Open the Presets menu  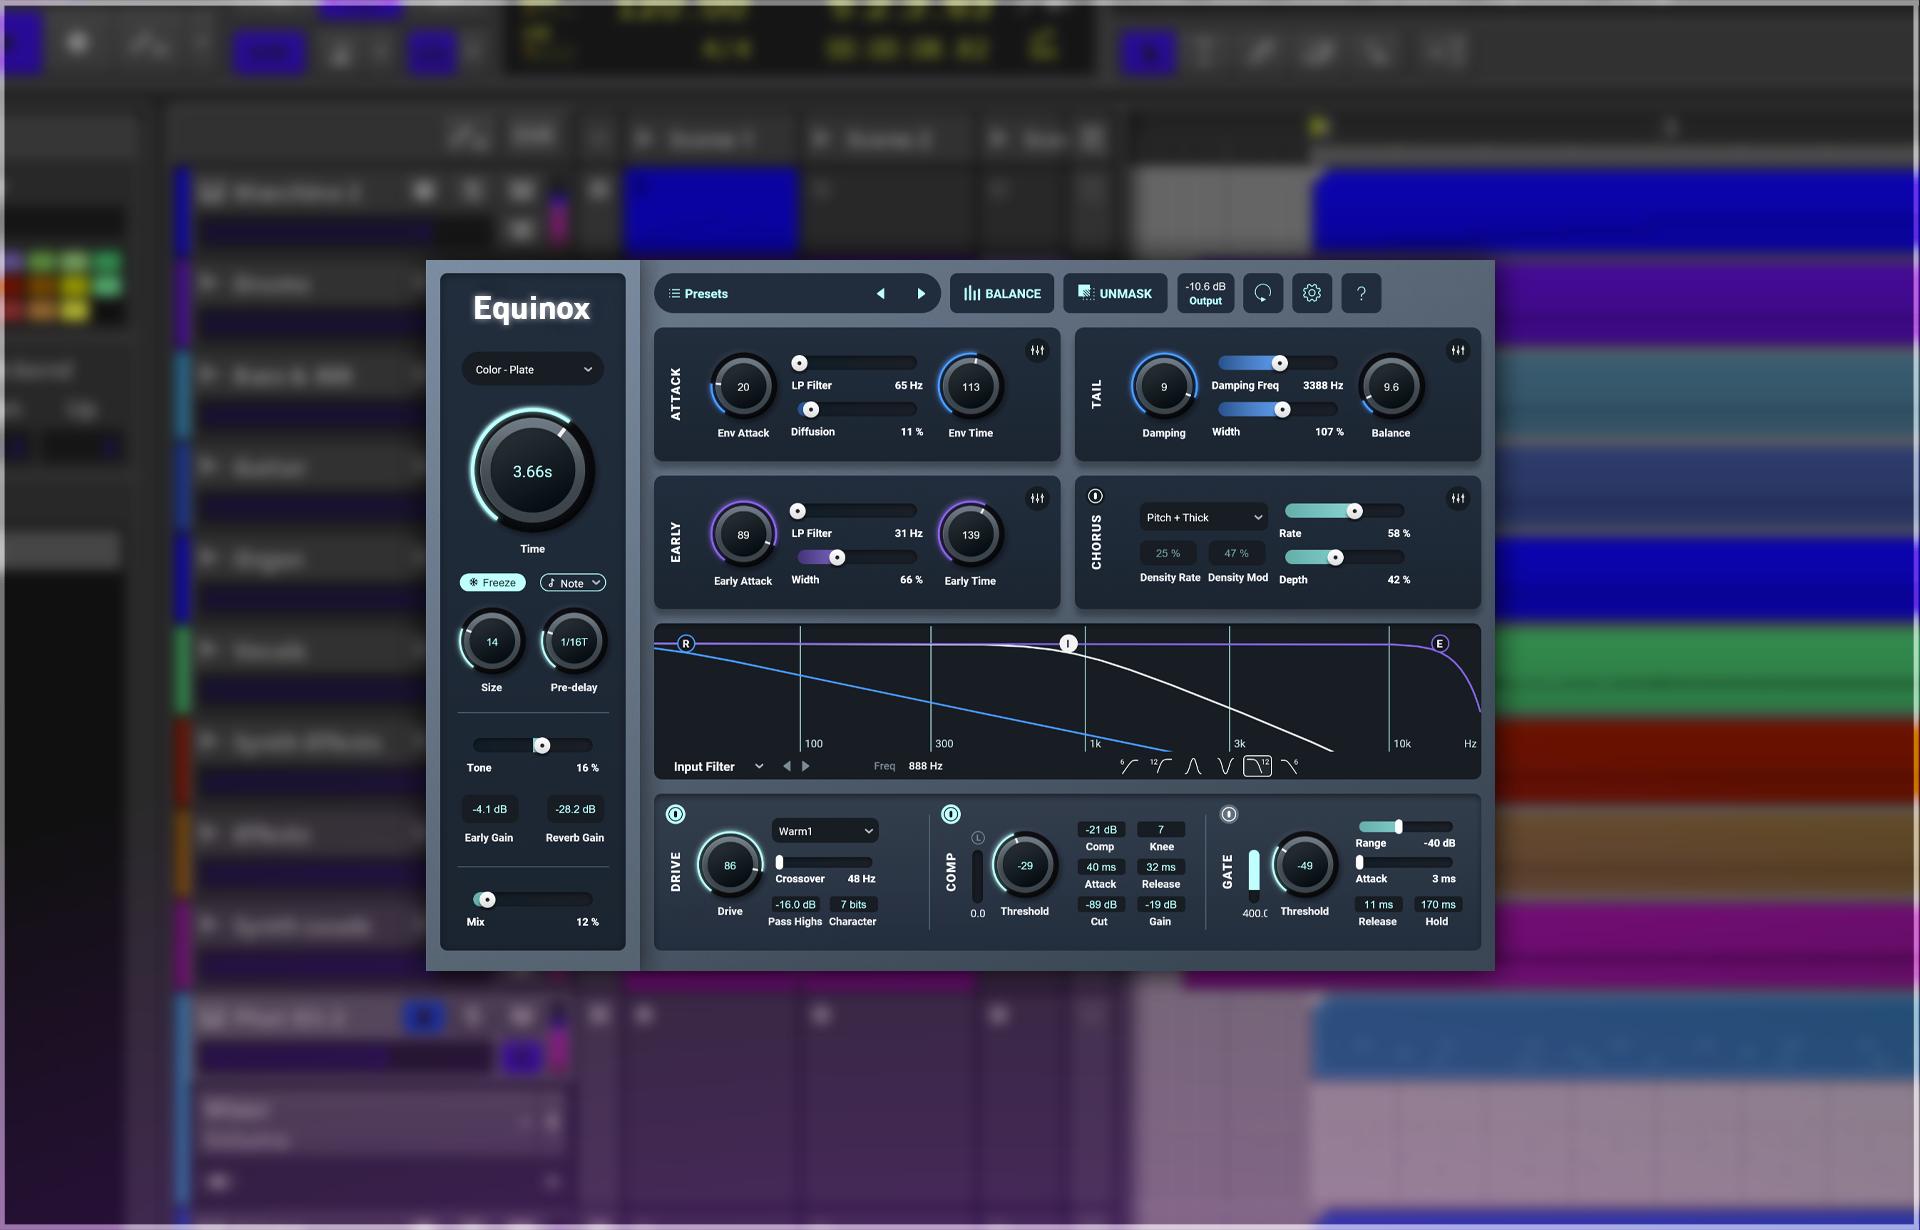[x=705, y=293]
